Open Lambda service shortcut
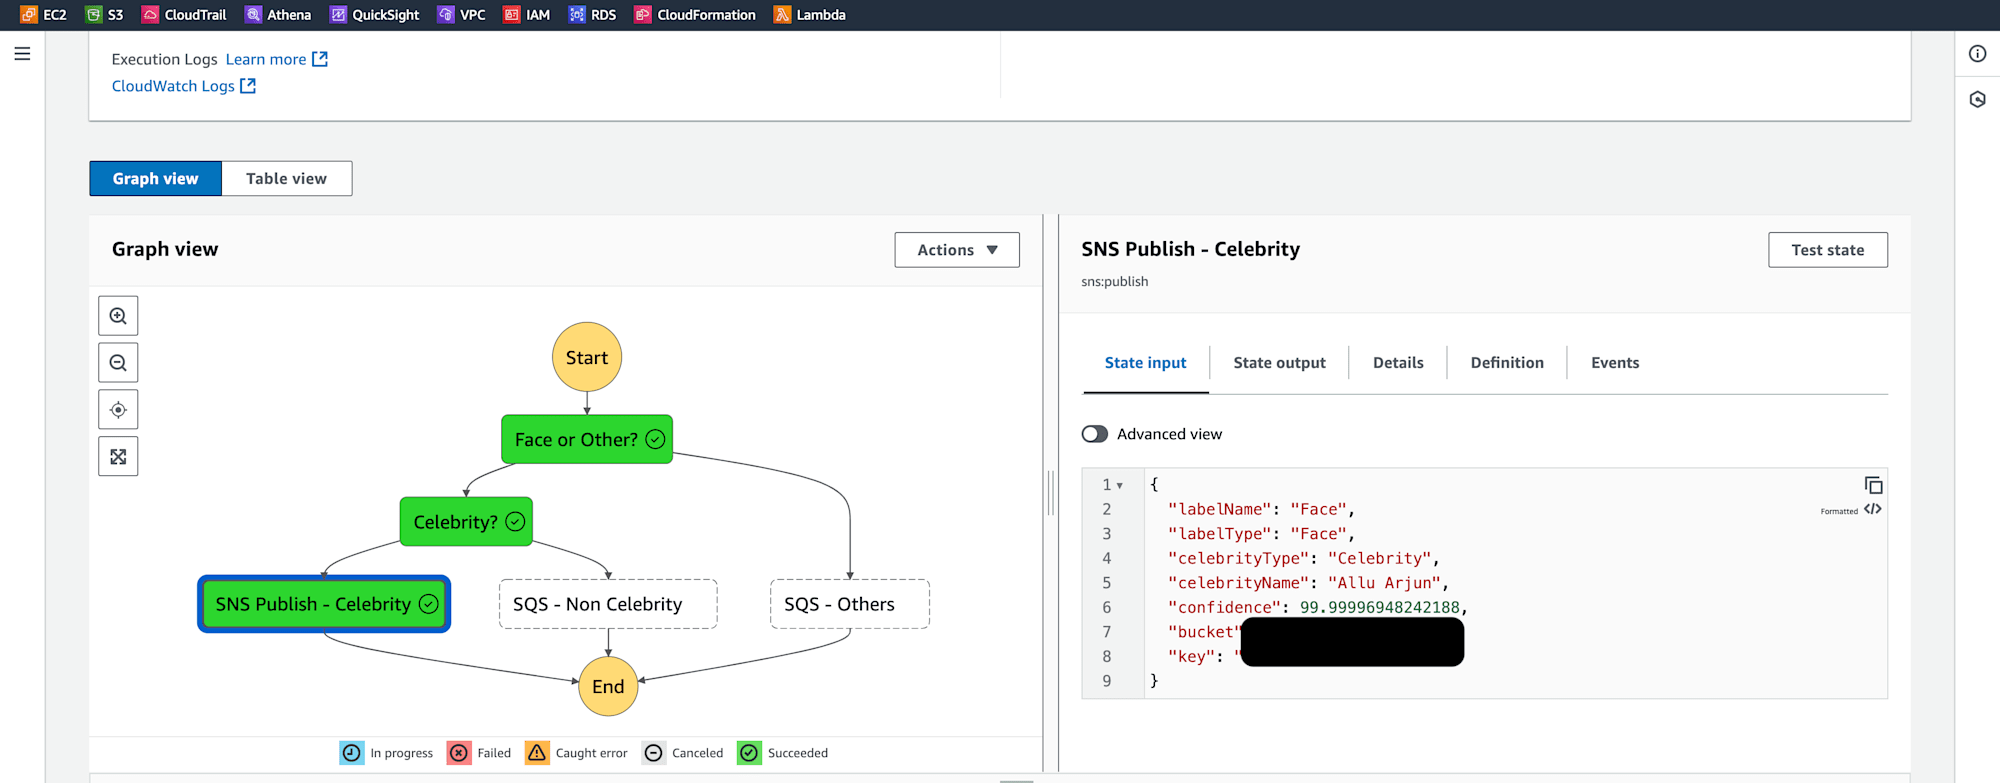2000x783 pixels. pos(810,15)
